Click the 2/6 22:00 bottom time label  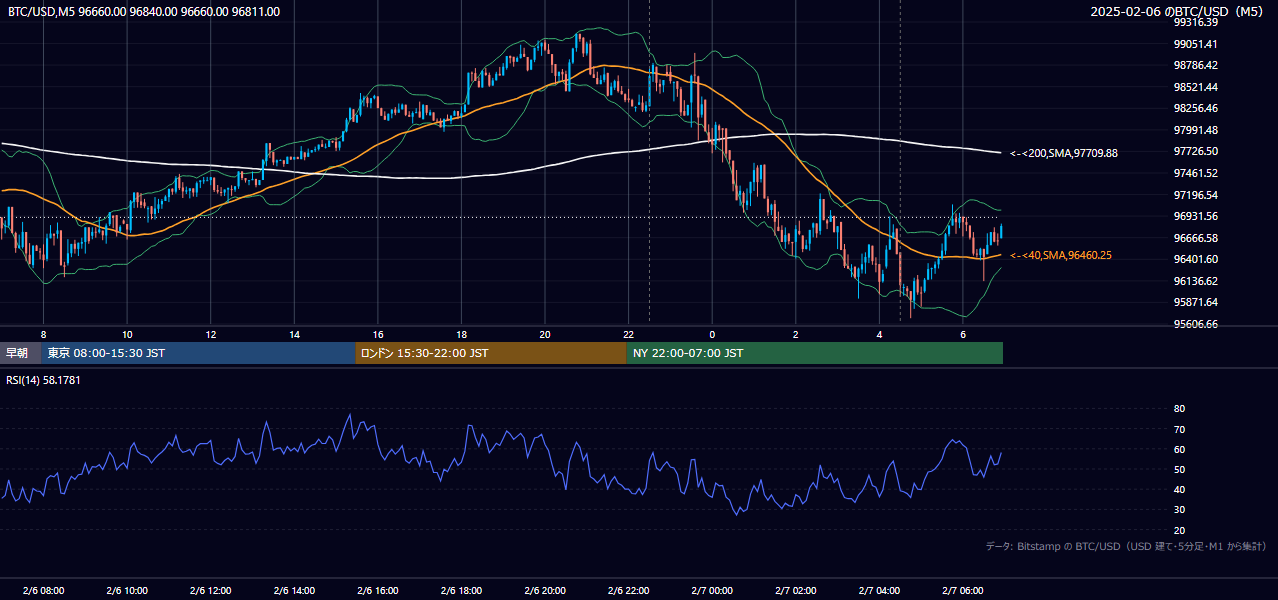[628, 591]
